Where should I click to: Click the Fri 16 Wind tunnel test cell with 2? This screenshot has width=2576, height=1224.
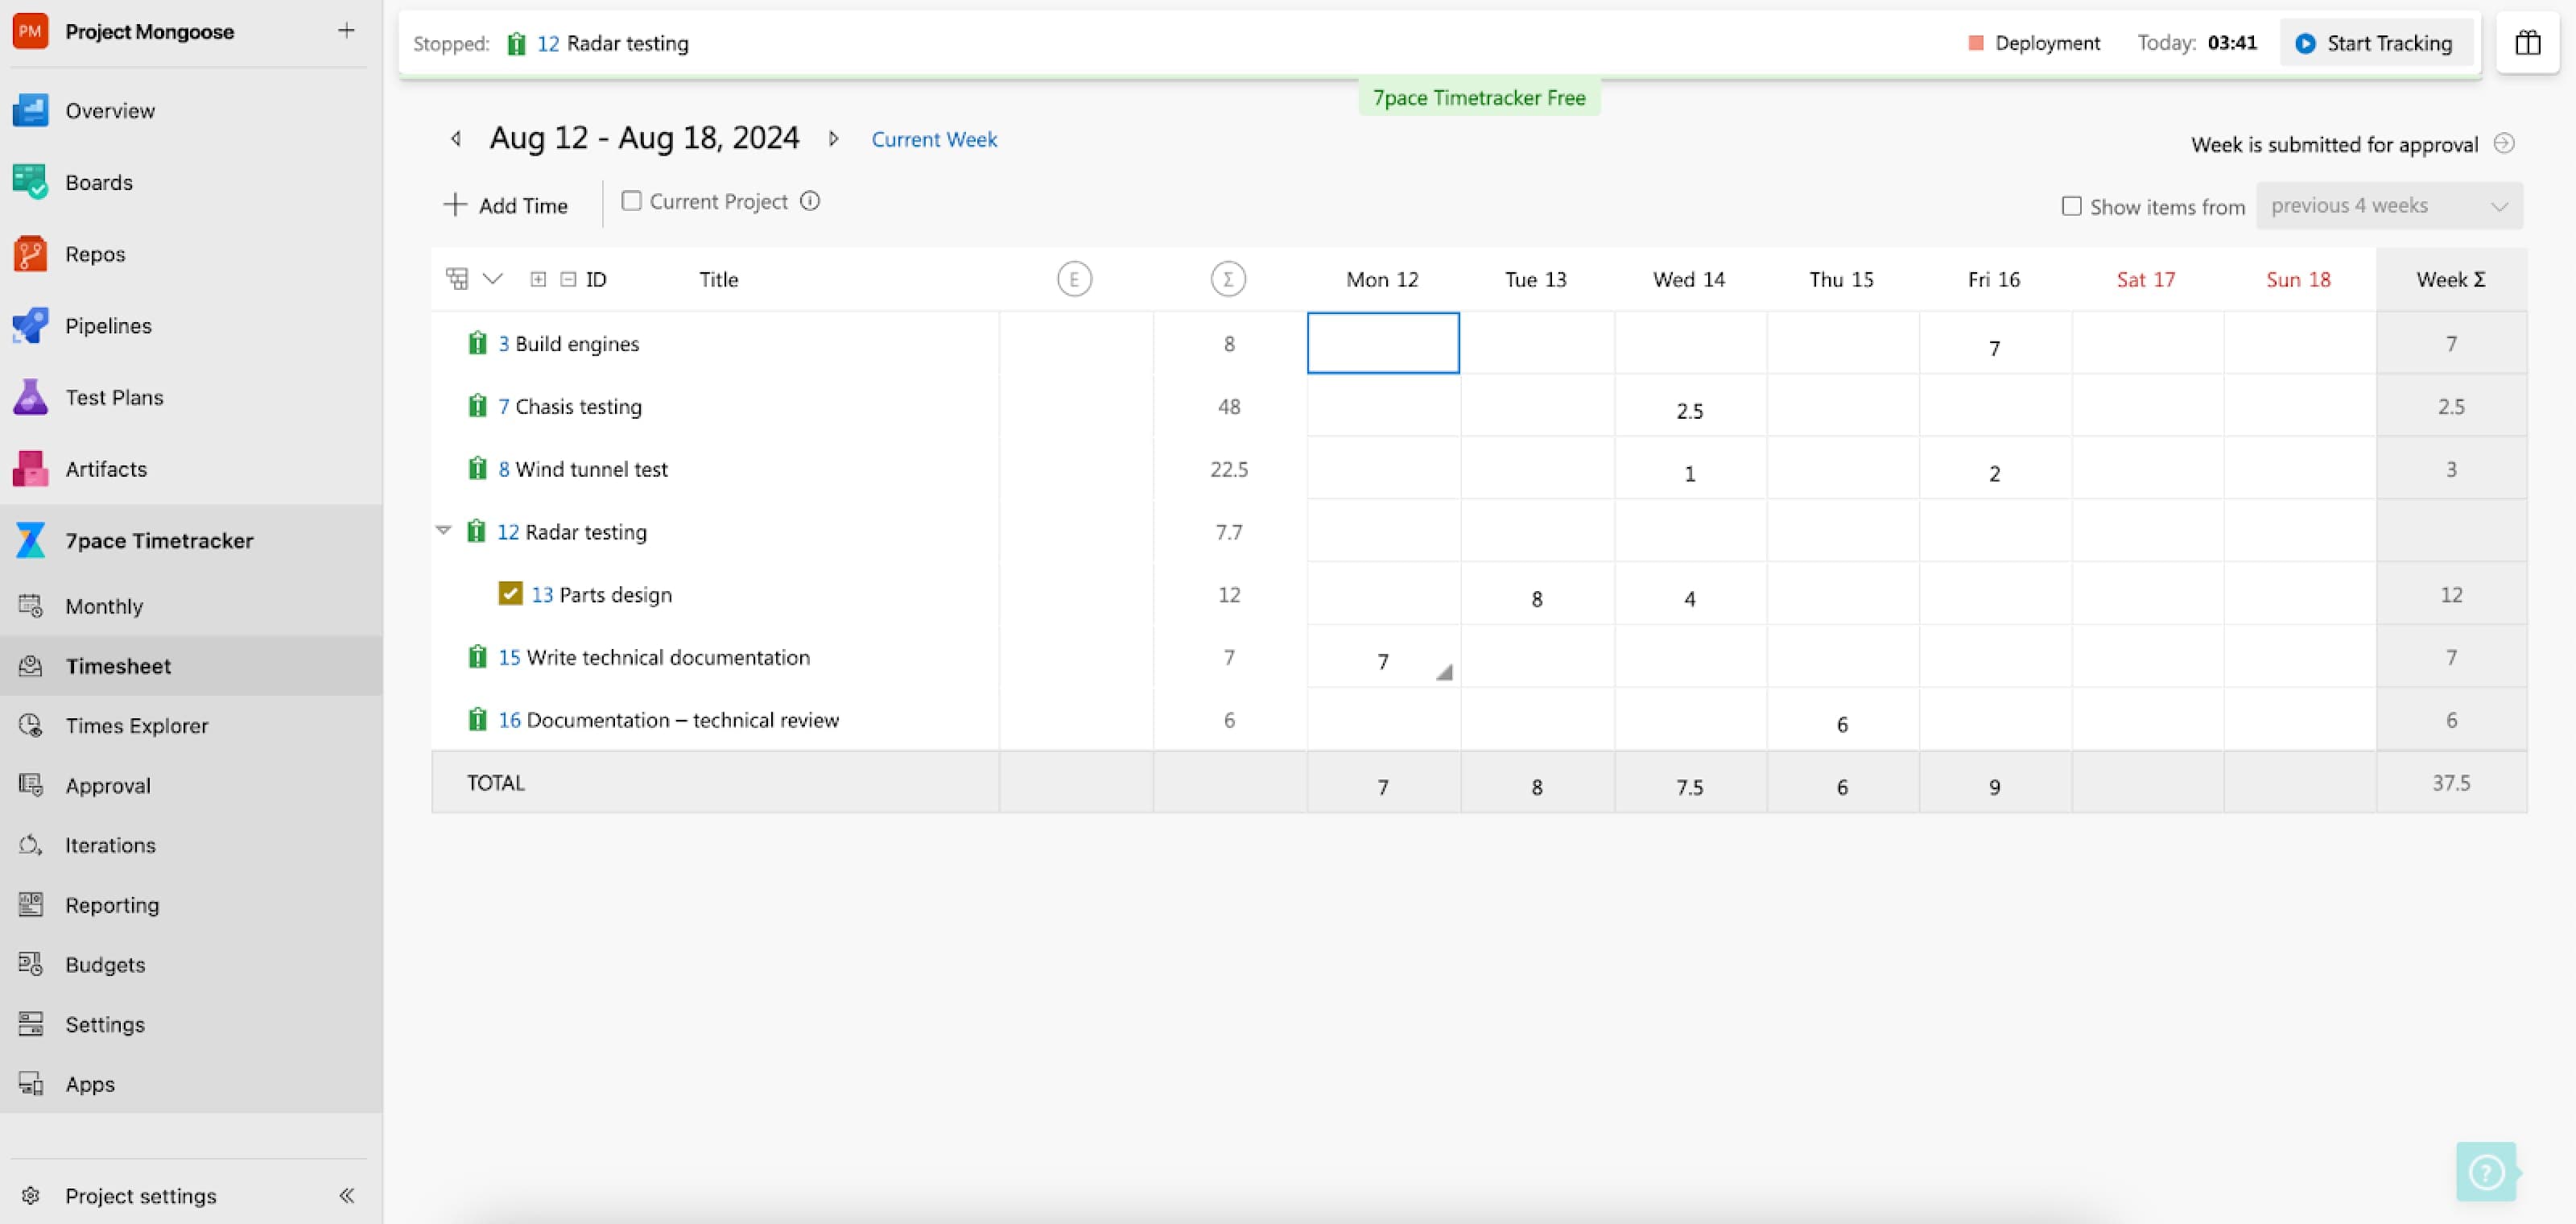click(1994, 469)
